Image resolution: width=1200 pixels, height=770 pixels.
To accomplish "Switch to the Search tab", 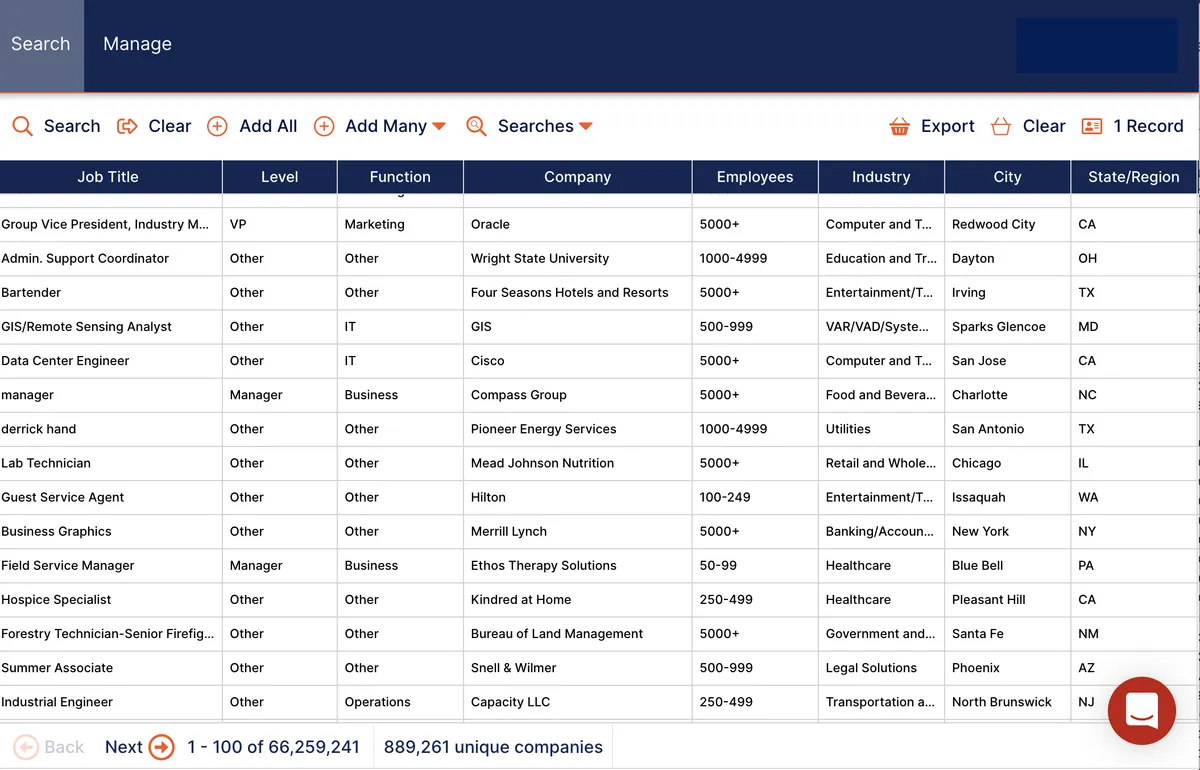I will [41, 45].
